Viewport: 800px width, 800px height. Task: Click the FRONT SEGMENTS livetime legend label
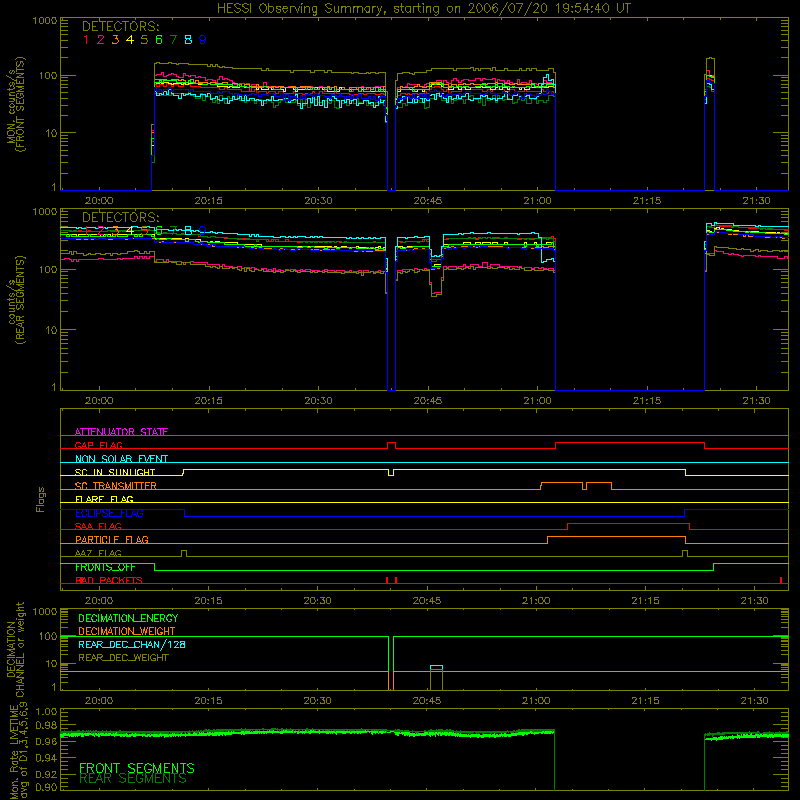(137, 768)
